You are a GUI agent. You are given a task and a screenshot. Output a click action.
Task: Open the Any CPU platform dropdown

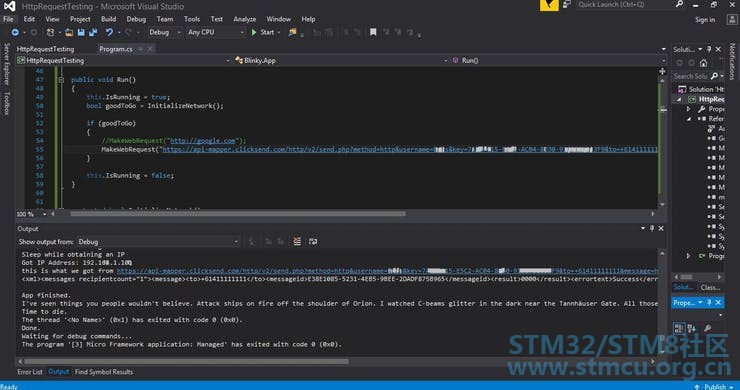click(216, 32)
